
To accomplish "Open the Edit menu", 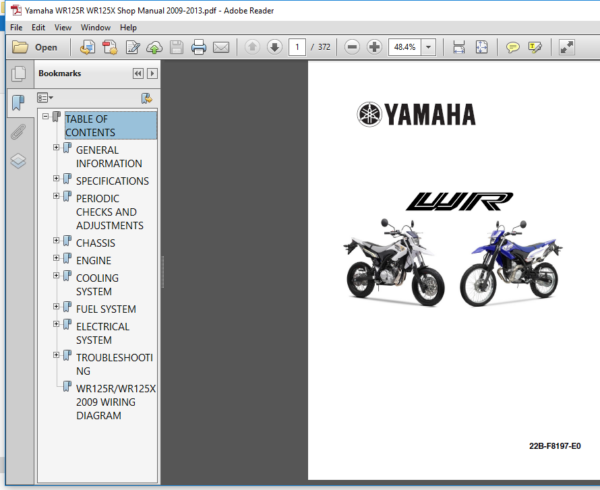I will point(38,28).
